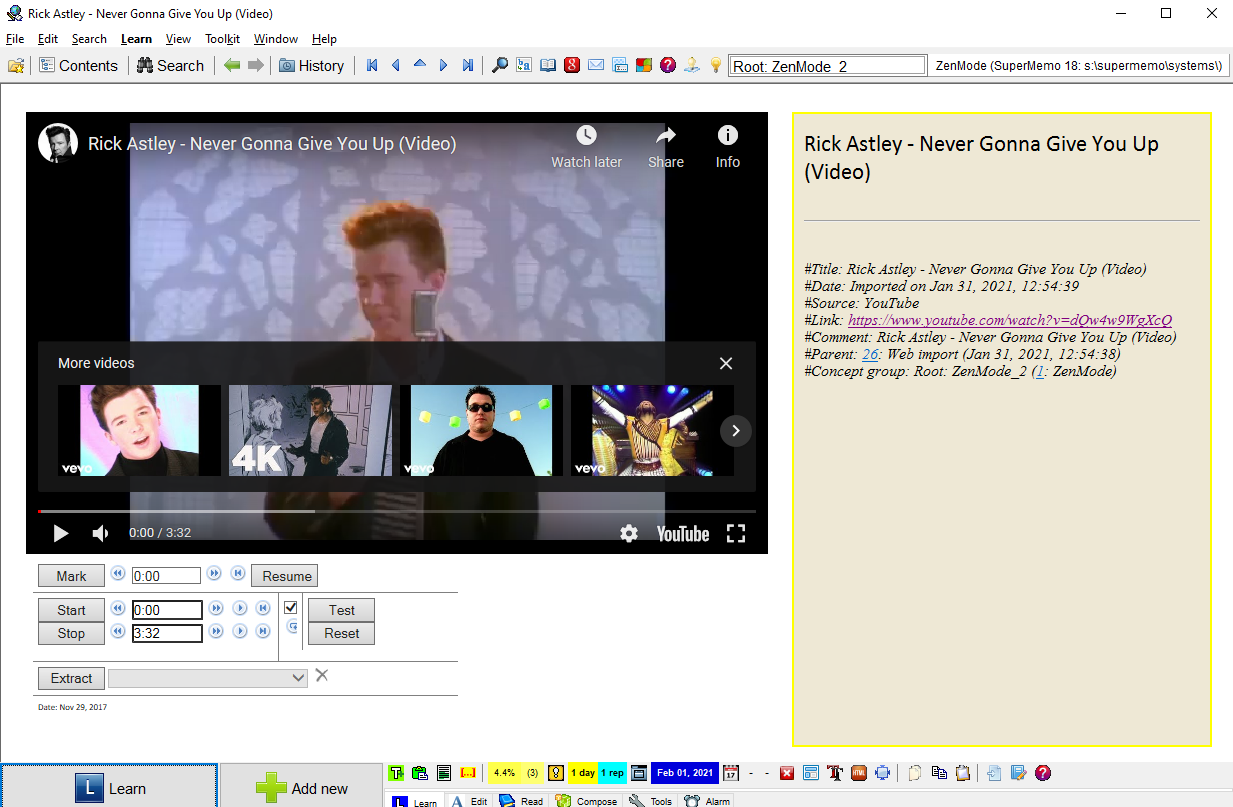
Task: Click the Mark time input field
Action: pos(167,575)
